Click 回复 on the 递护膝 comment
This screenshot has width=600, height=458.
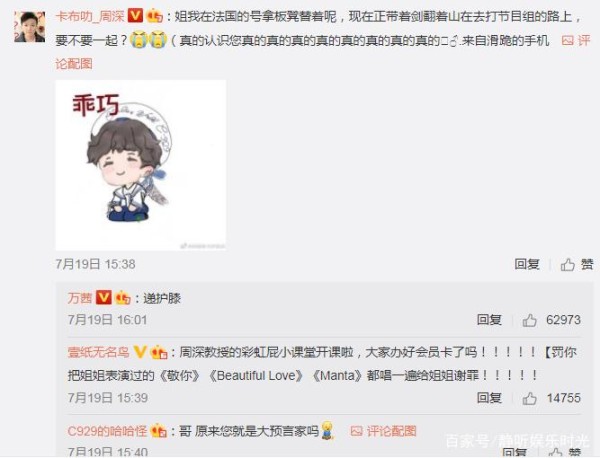tap(489, 319)
